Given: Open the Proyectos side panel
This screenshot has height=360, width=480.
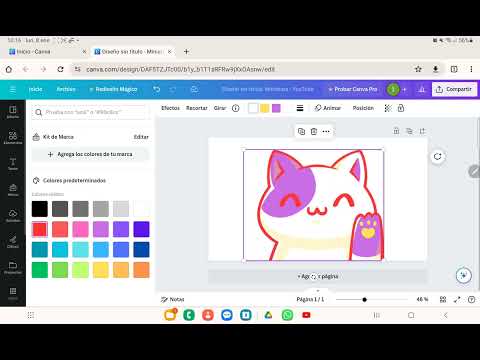Looking at the screenshot, I should [13, 268].
